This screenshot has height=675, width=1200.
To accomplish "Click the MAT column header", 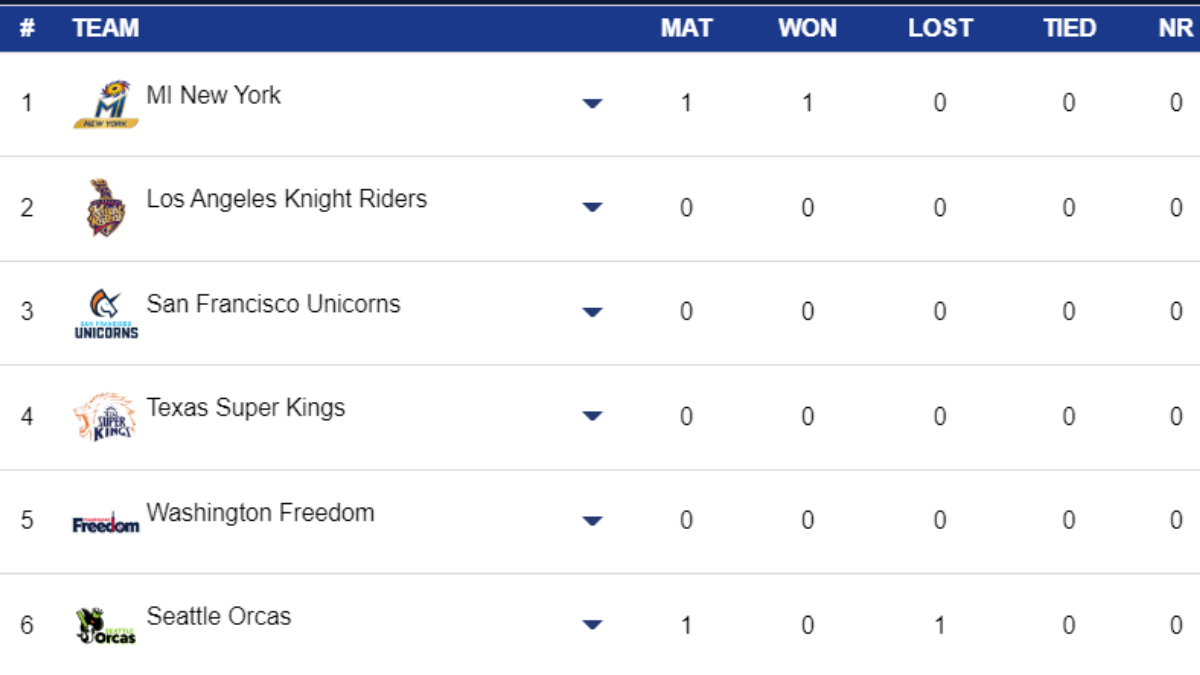I will coord(686,28).
